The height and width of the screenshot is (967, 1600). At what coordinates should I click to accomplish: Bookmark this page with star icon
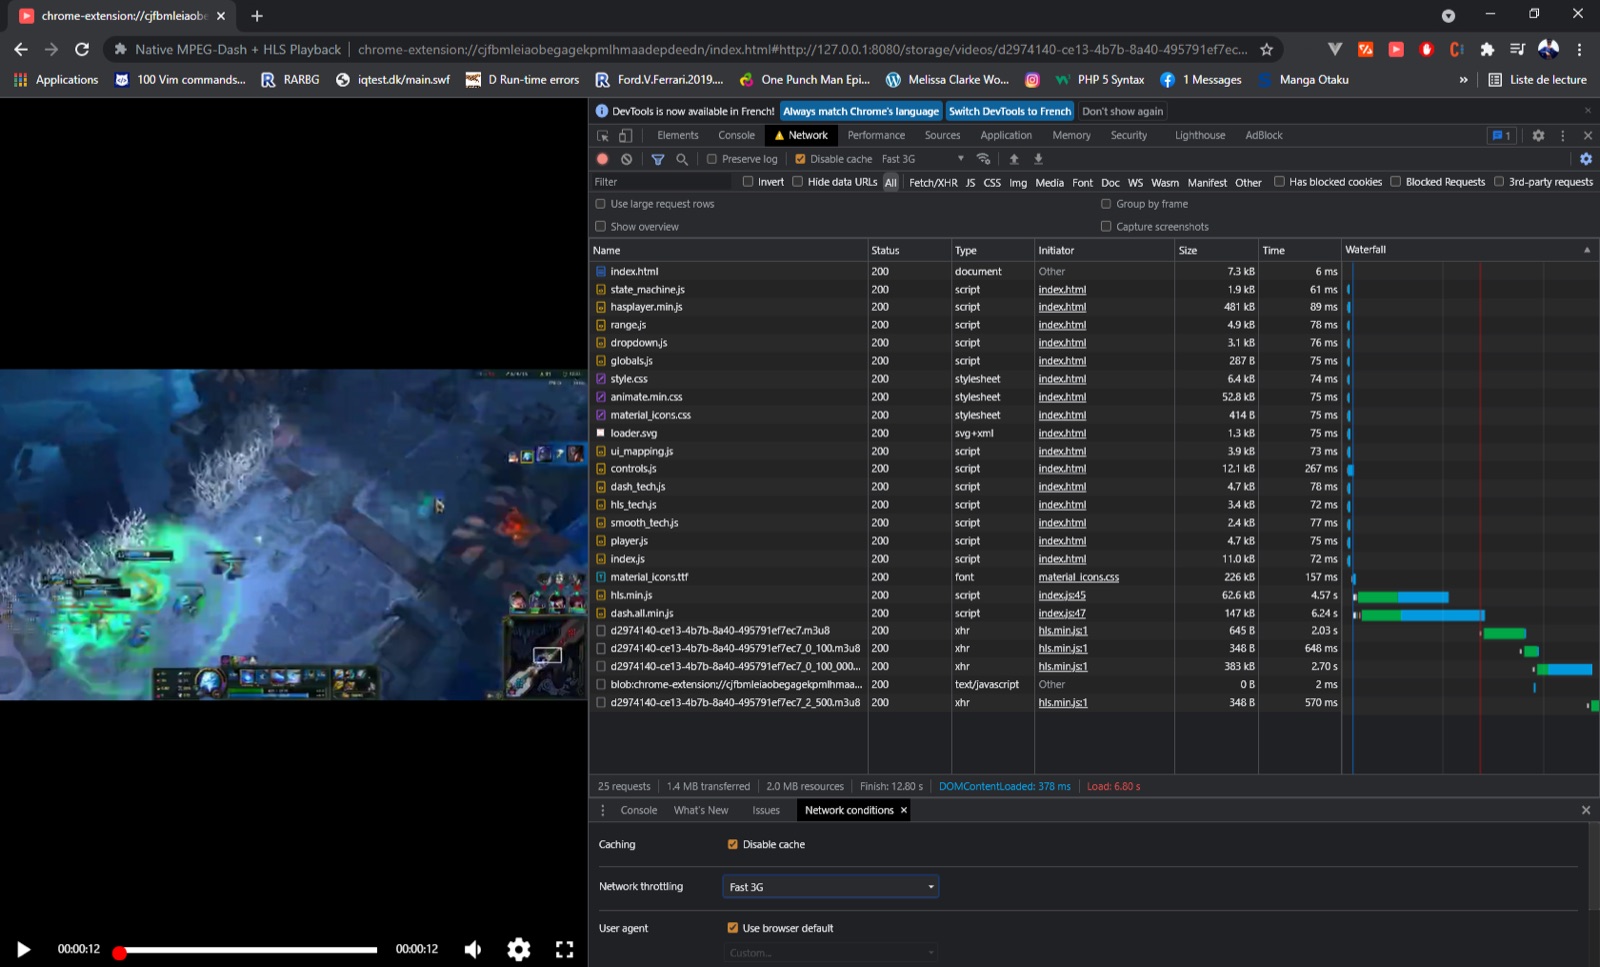pos(1267,49)
